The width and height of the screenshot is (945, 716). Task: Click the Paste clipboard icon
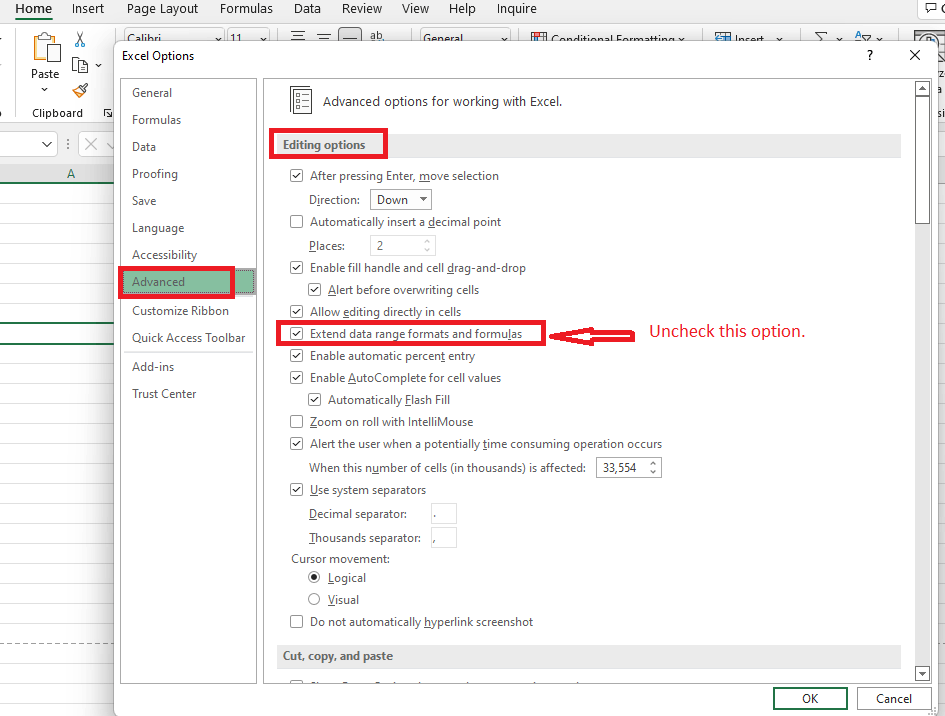coord(46,48)
